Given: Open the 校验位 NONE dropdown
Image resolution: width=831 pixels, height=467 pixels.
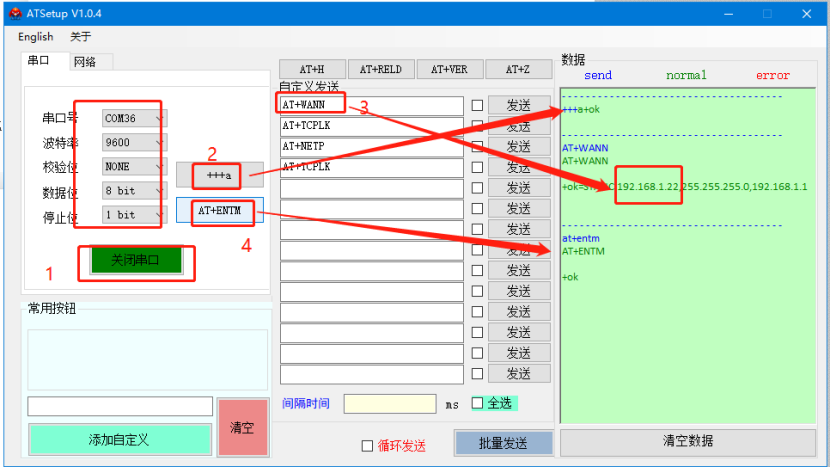Looking at the screenshot, I should (x=134, y=167).
